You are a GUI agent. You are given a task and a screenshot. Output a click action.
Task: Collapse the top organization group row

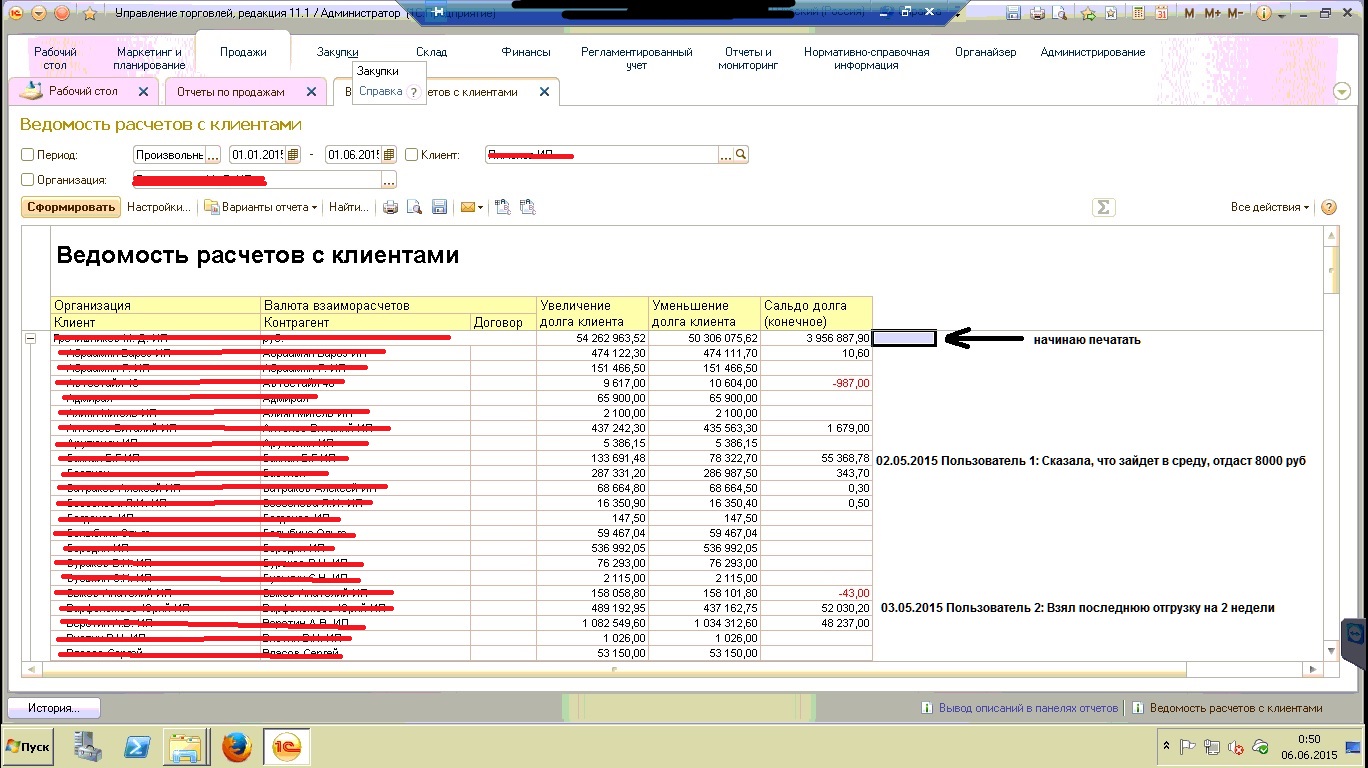(x=30, y=339)
